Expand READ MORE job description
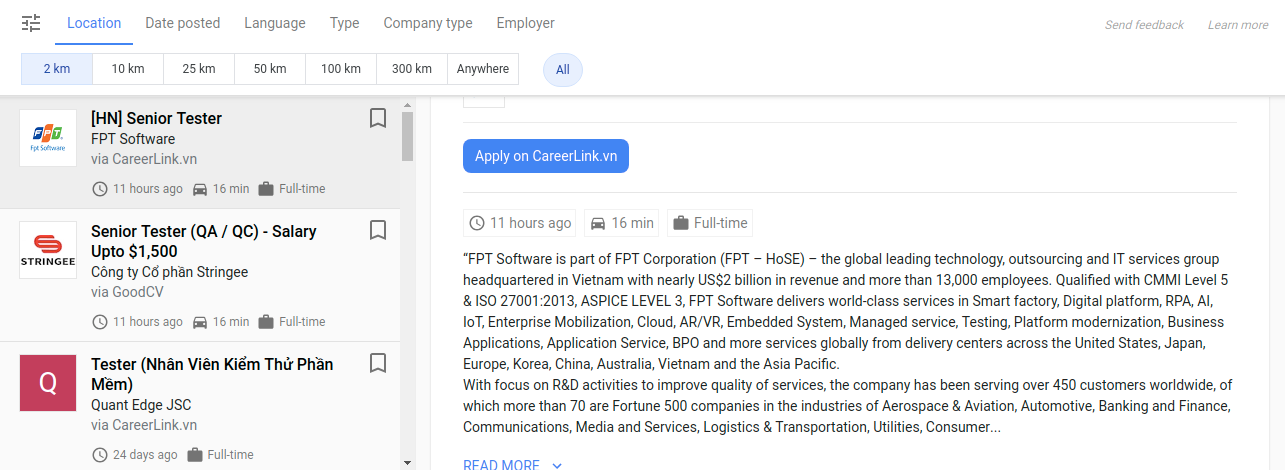This screenshot has width=1285, height=470. click(x=512, y=464)
